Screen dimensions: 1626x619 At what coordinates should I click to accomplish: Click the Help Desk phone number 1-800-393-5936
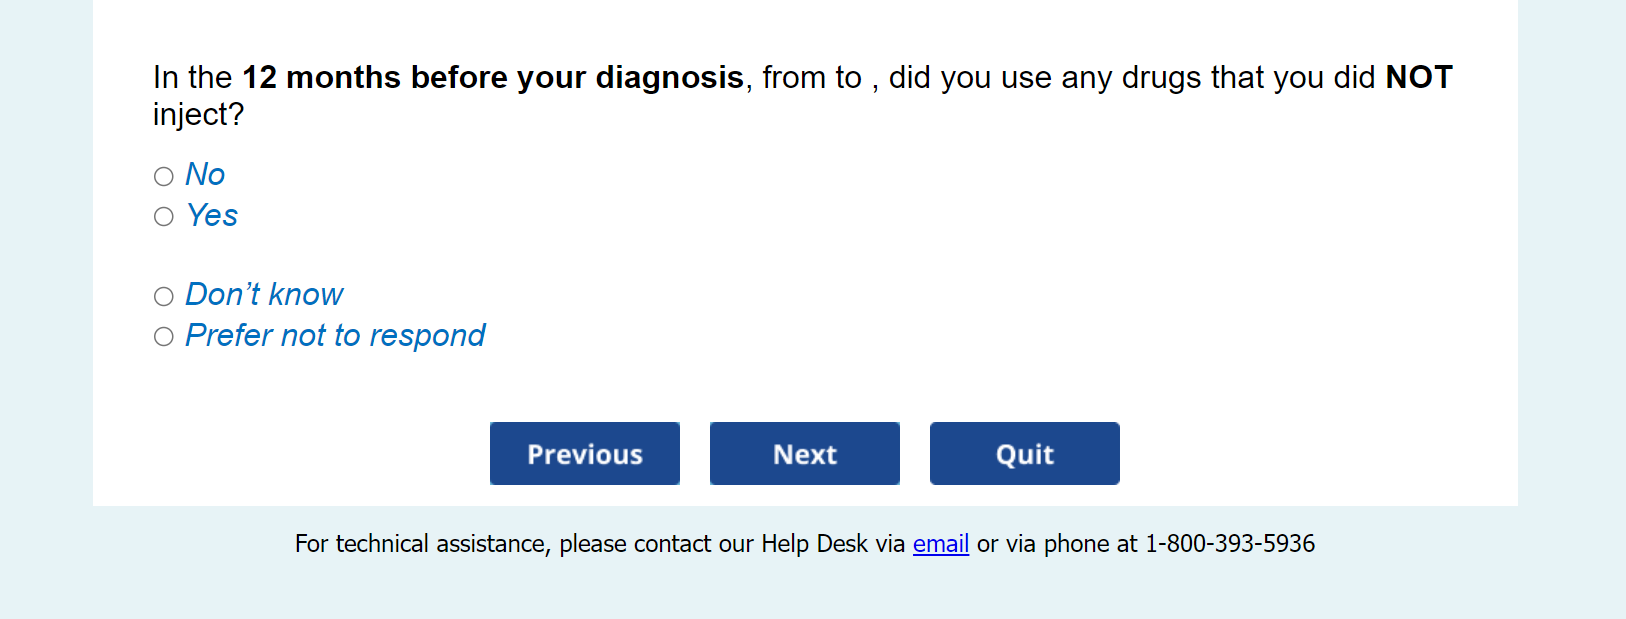1229,544
